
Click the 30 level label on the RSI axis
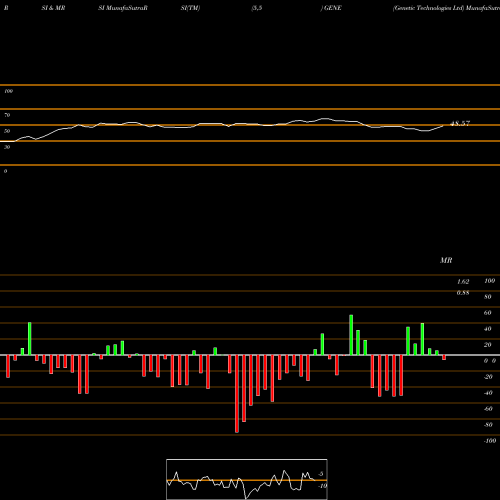[7, 147]
